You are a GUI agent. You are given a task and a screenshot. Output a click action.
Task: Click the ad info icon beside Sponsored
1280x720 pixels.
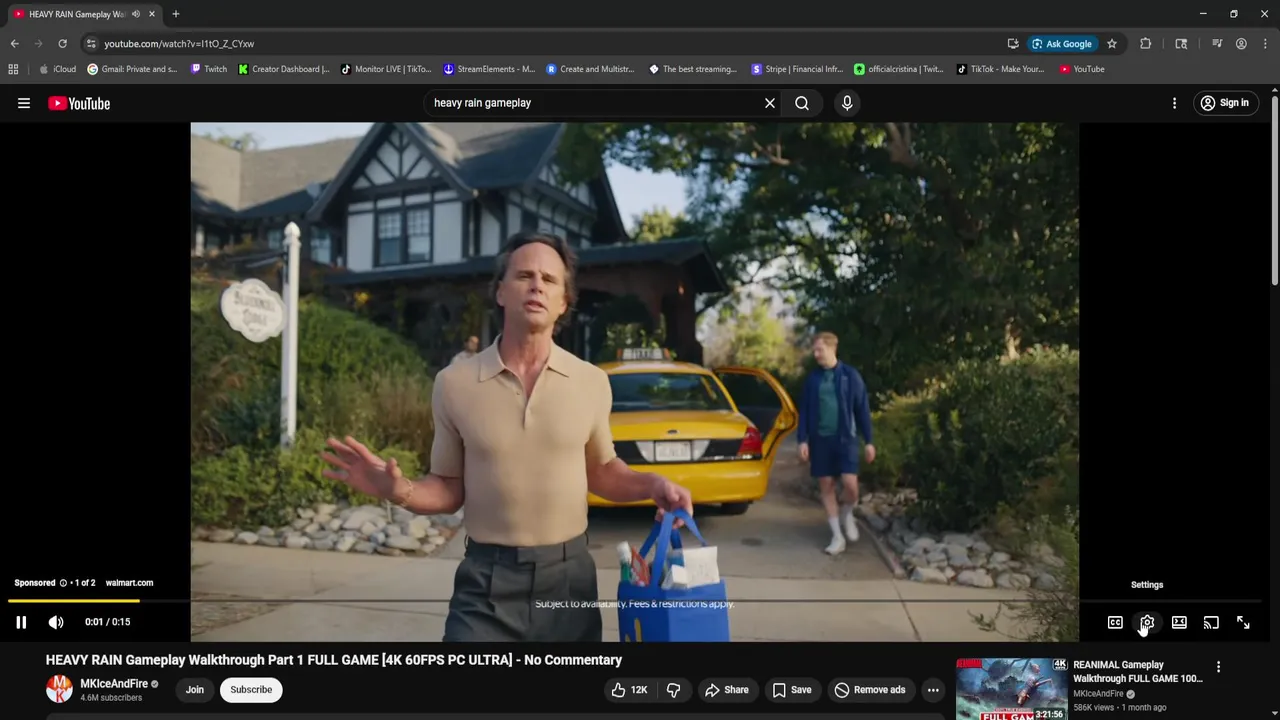coord(63,583)
